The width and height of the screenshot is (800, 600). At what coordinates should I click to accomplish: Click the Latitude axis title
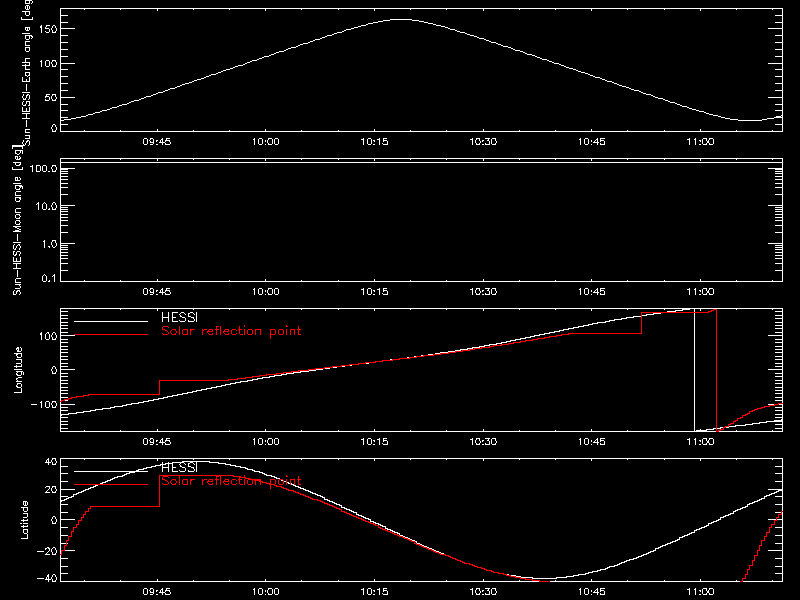coord(24,520)
